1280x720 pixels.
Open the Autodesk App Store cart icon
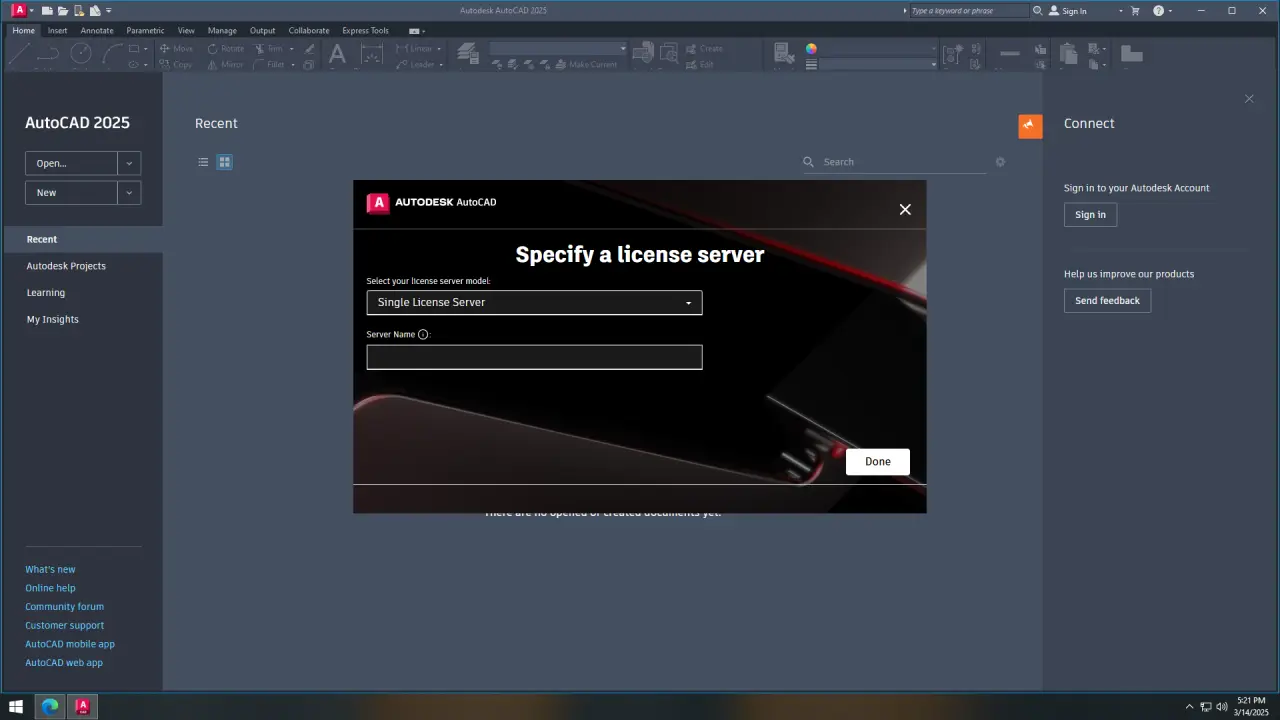1135,11
